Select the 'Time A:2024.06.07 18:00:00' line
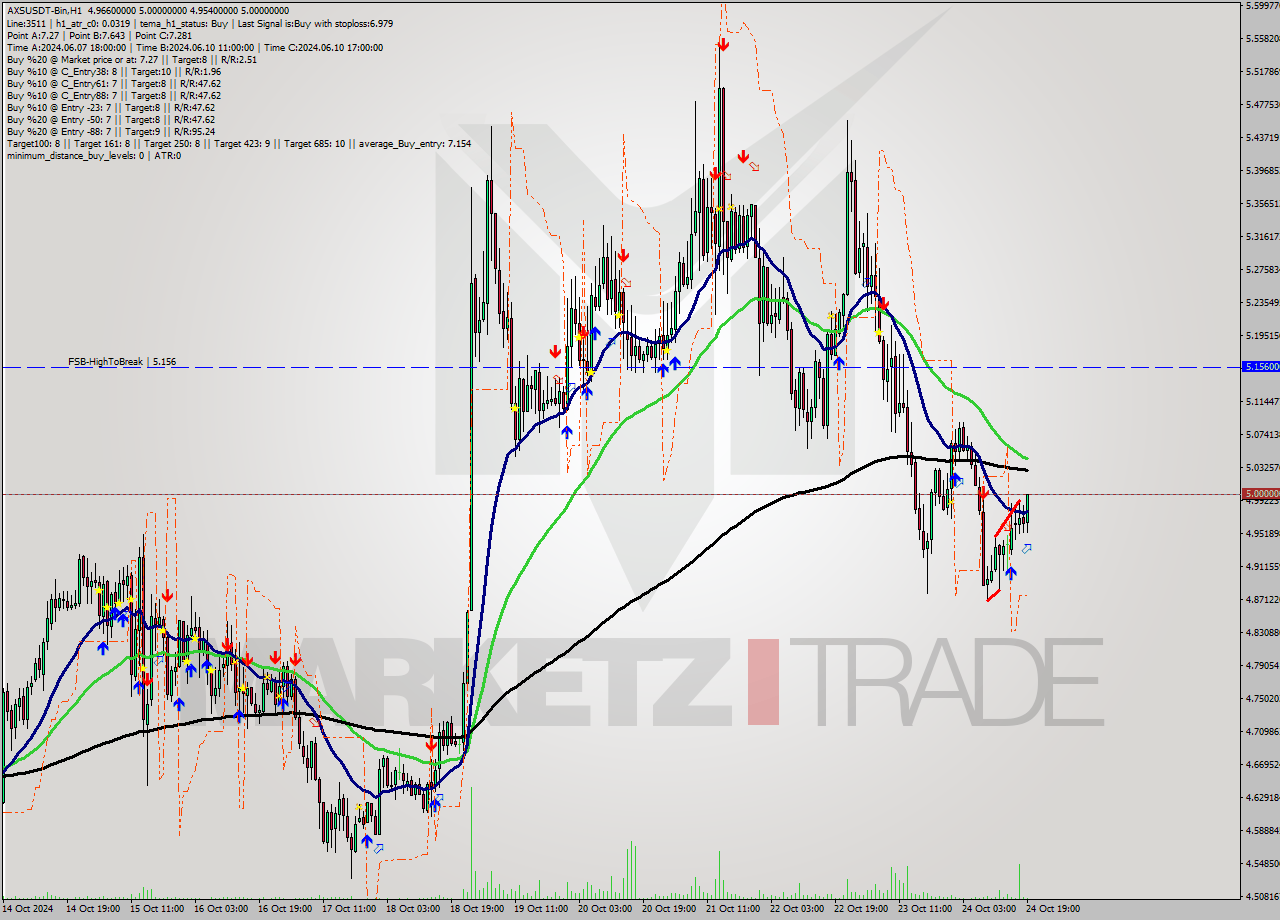1280x920 pixels. (x=194, y=47)
